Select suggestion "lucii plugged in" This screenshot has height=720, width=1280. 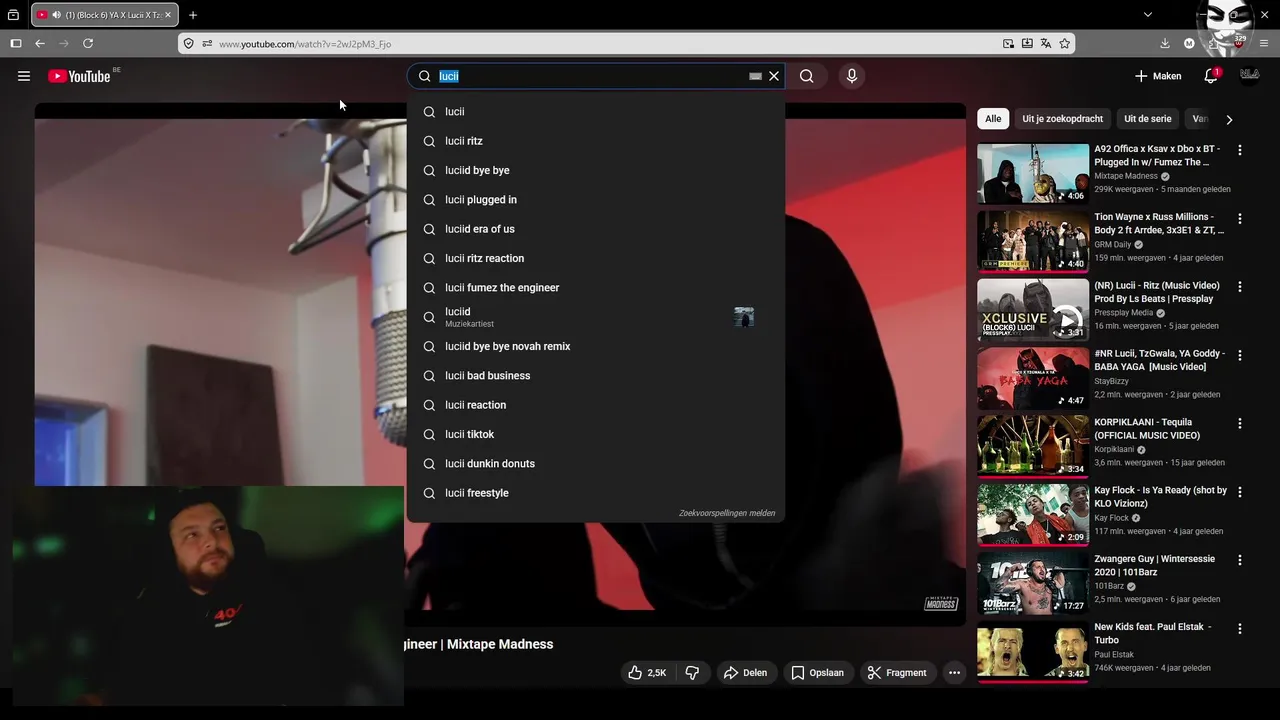(596, 200)
